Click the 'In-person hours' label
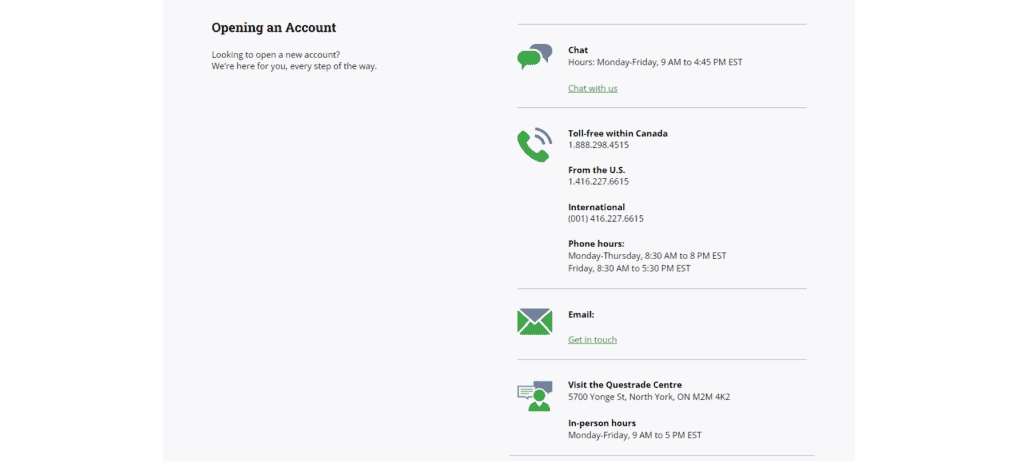This screenshot has width=1024, height=461. point(601,423)
